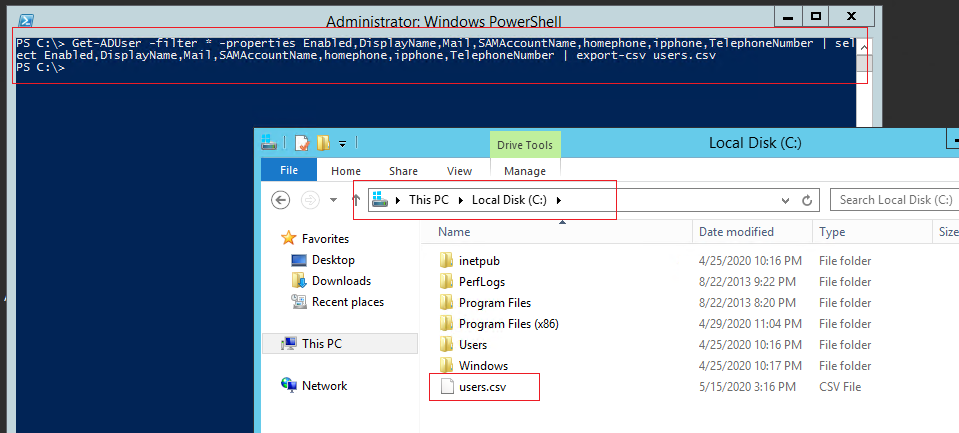Close the PowerShell window
Viewport: 959px width, 433px height.
[852, 16]
